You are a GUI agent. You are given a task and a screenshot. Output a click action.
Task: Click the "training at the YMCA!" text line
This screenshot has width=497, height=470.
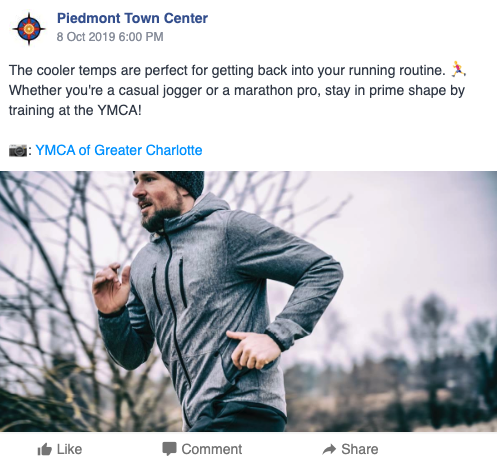point(75,110)
